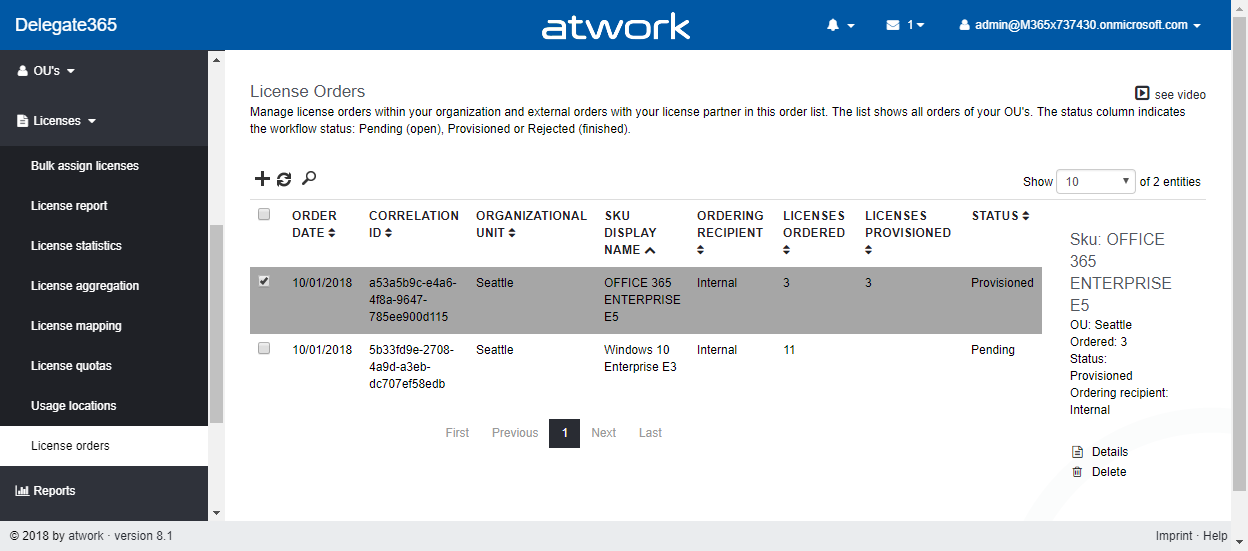This screenshot has width=1248, height=551.
Task: Toggle the select-all checkbox in table header
Action: tap(264, 214)
